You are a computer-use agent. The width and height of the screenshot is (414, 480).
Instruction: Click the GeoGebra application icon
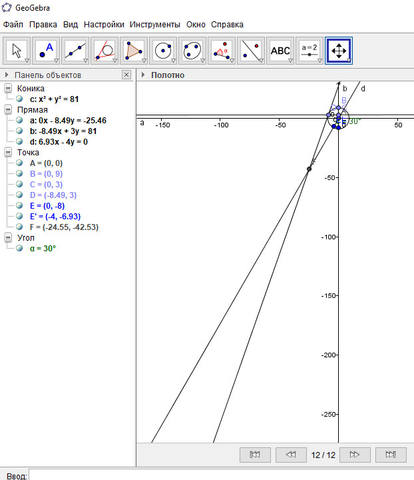click(7, 7)
